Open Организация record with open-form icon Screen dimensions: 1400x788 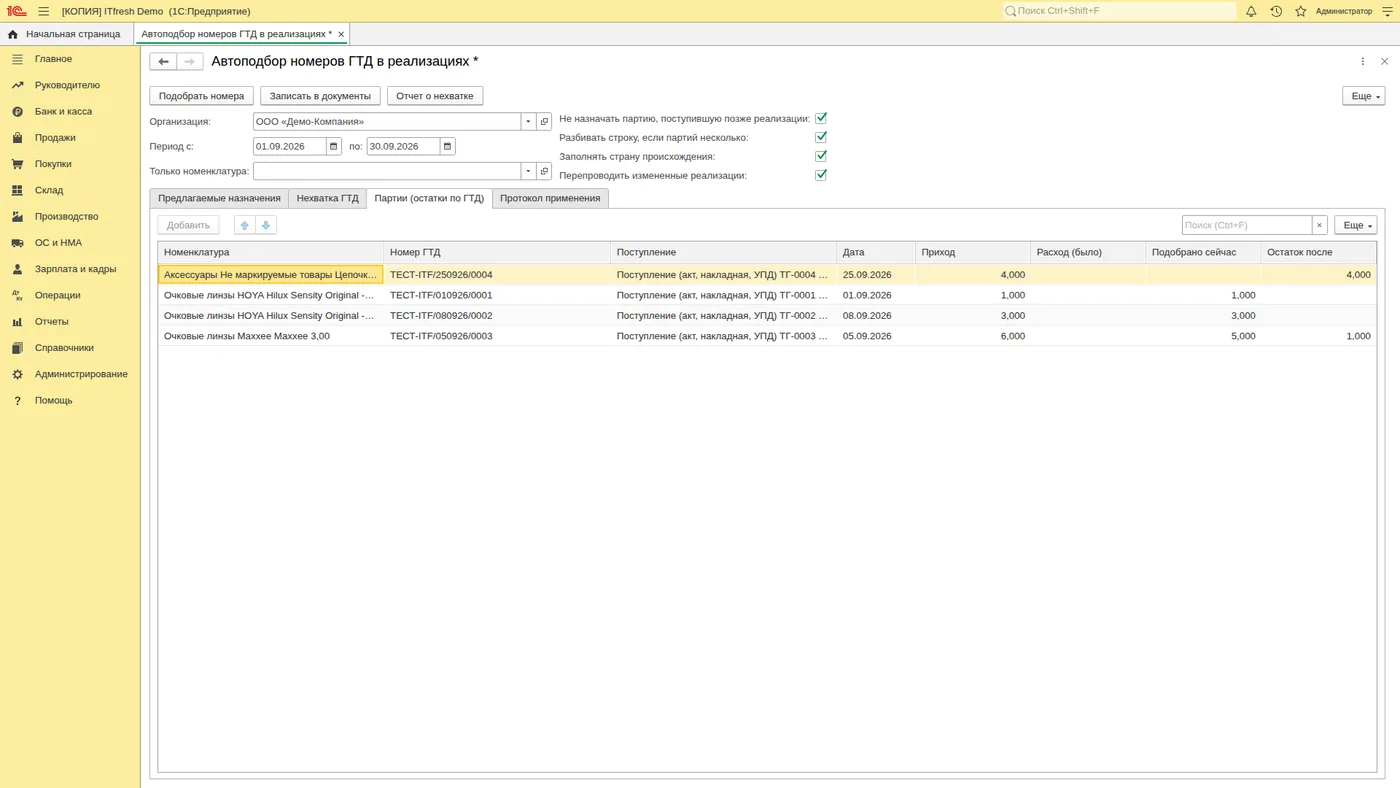pos(544,121)
